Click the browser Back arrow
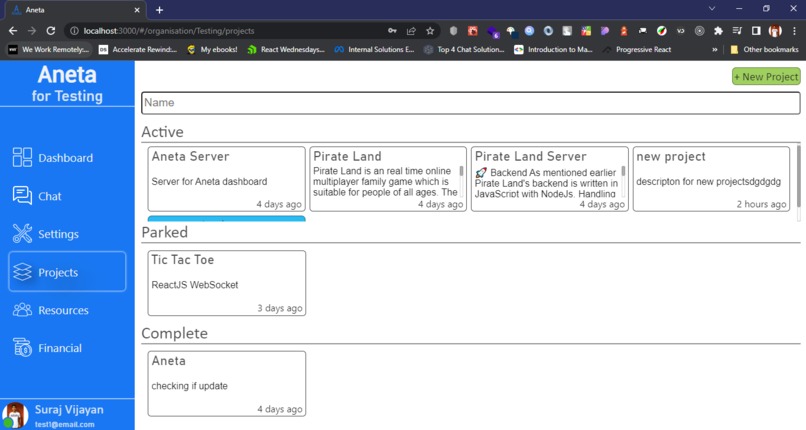Image resolution: width=806 pixels, height=430 pixels. coord(13,31)
